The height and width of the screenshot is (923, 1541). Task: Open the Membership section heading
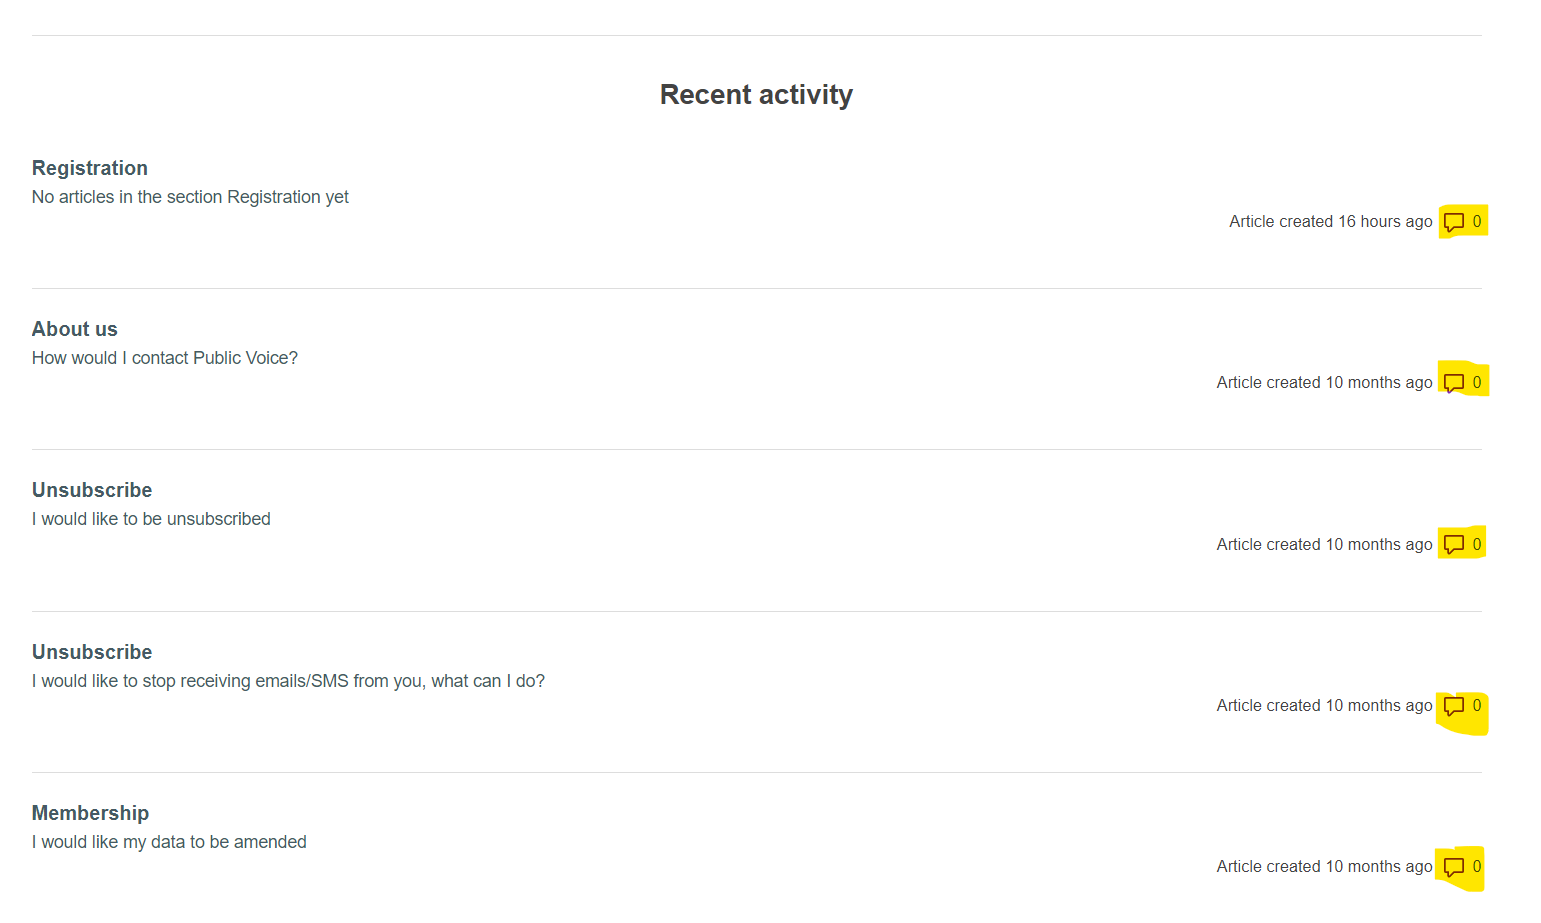click(90, 813)
